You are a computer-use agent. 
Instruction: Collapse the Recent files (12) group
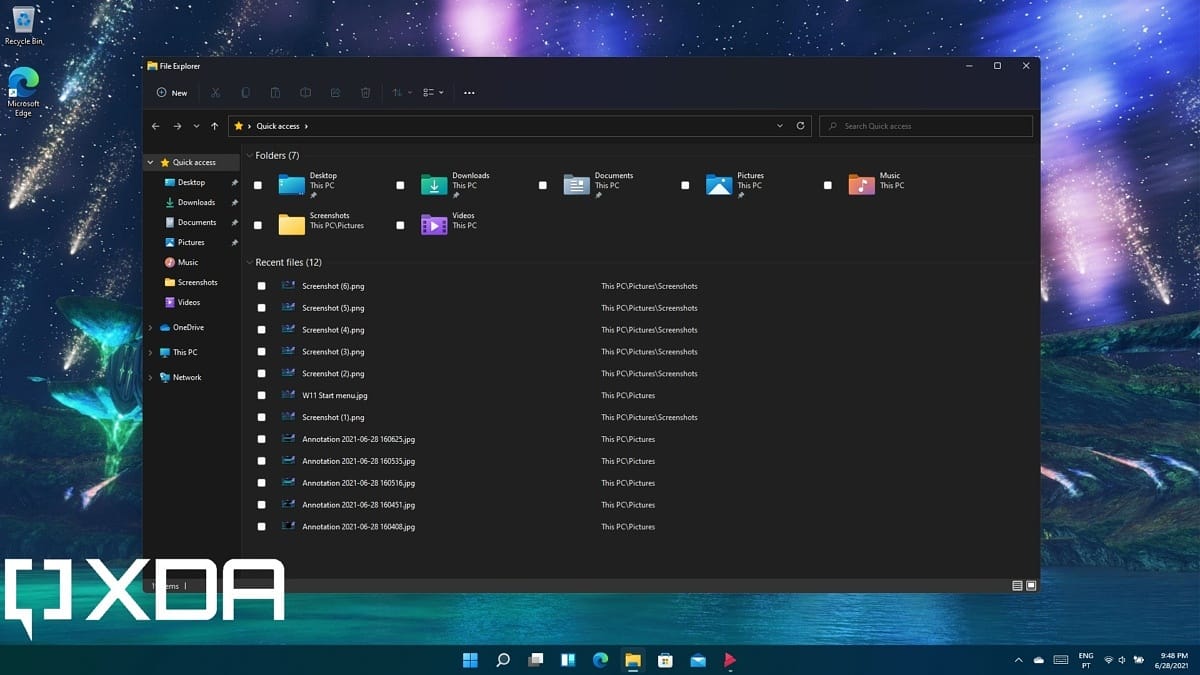click(249, 263)
